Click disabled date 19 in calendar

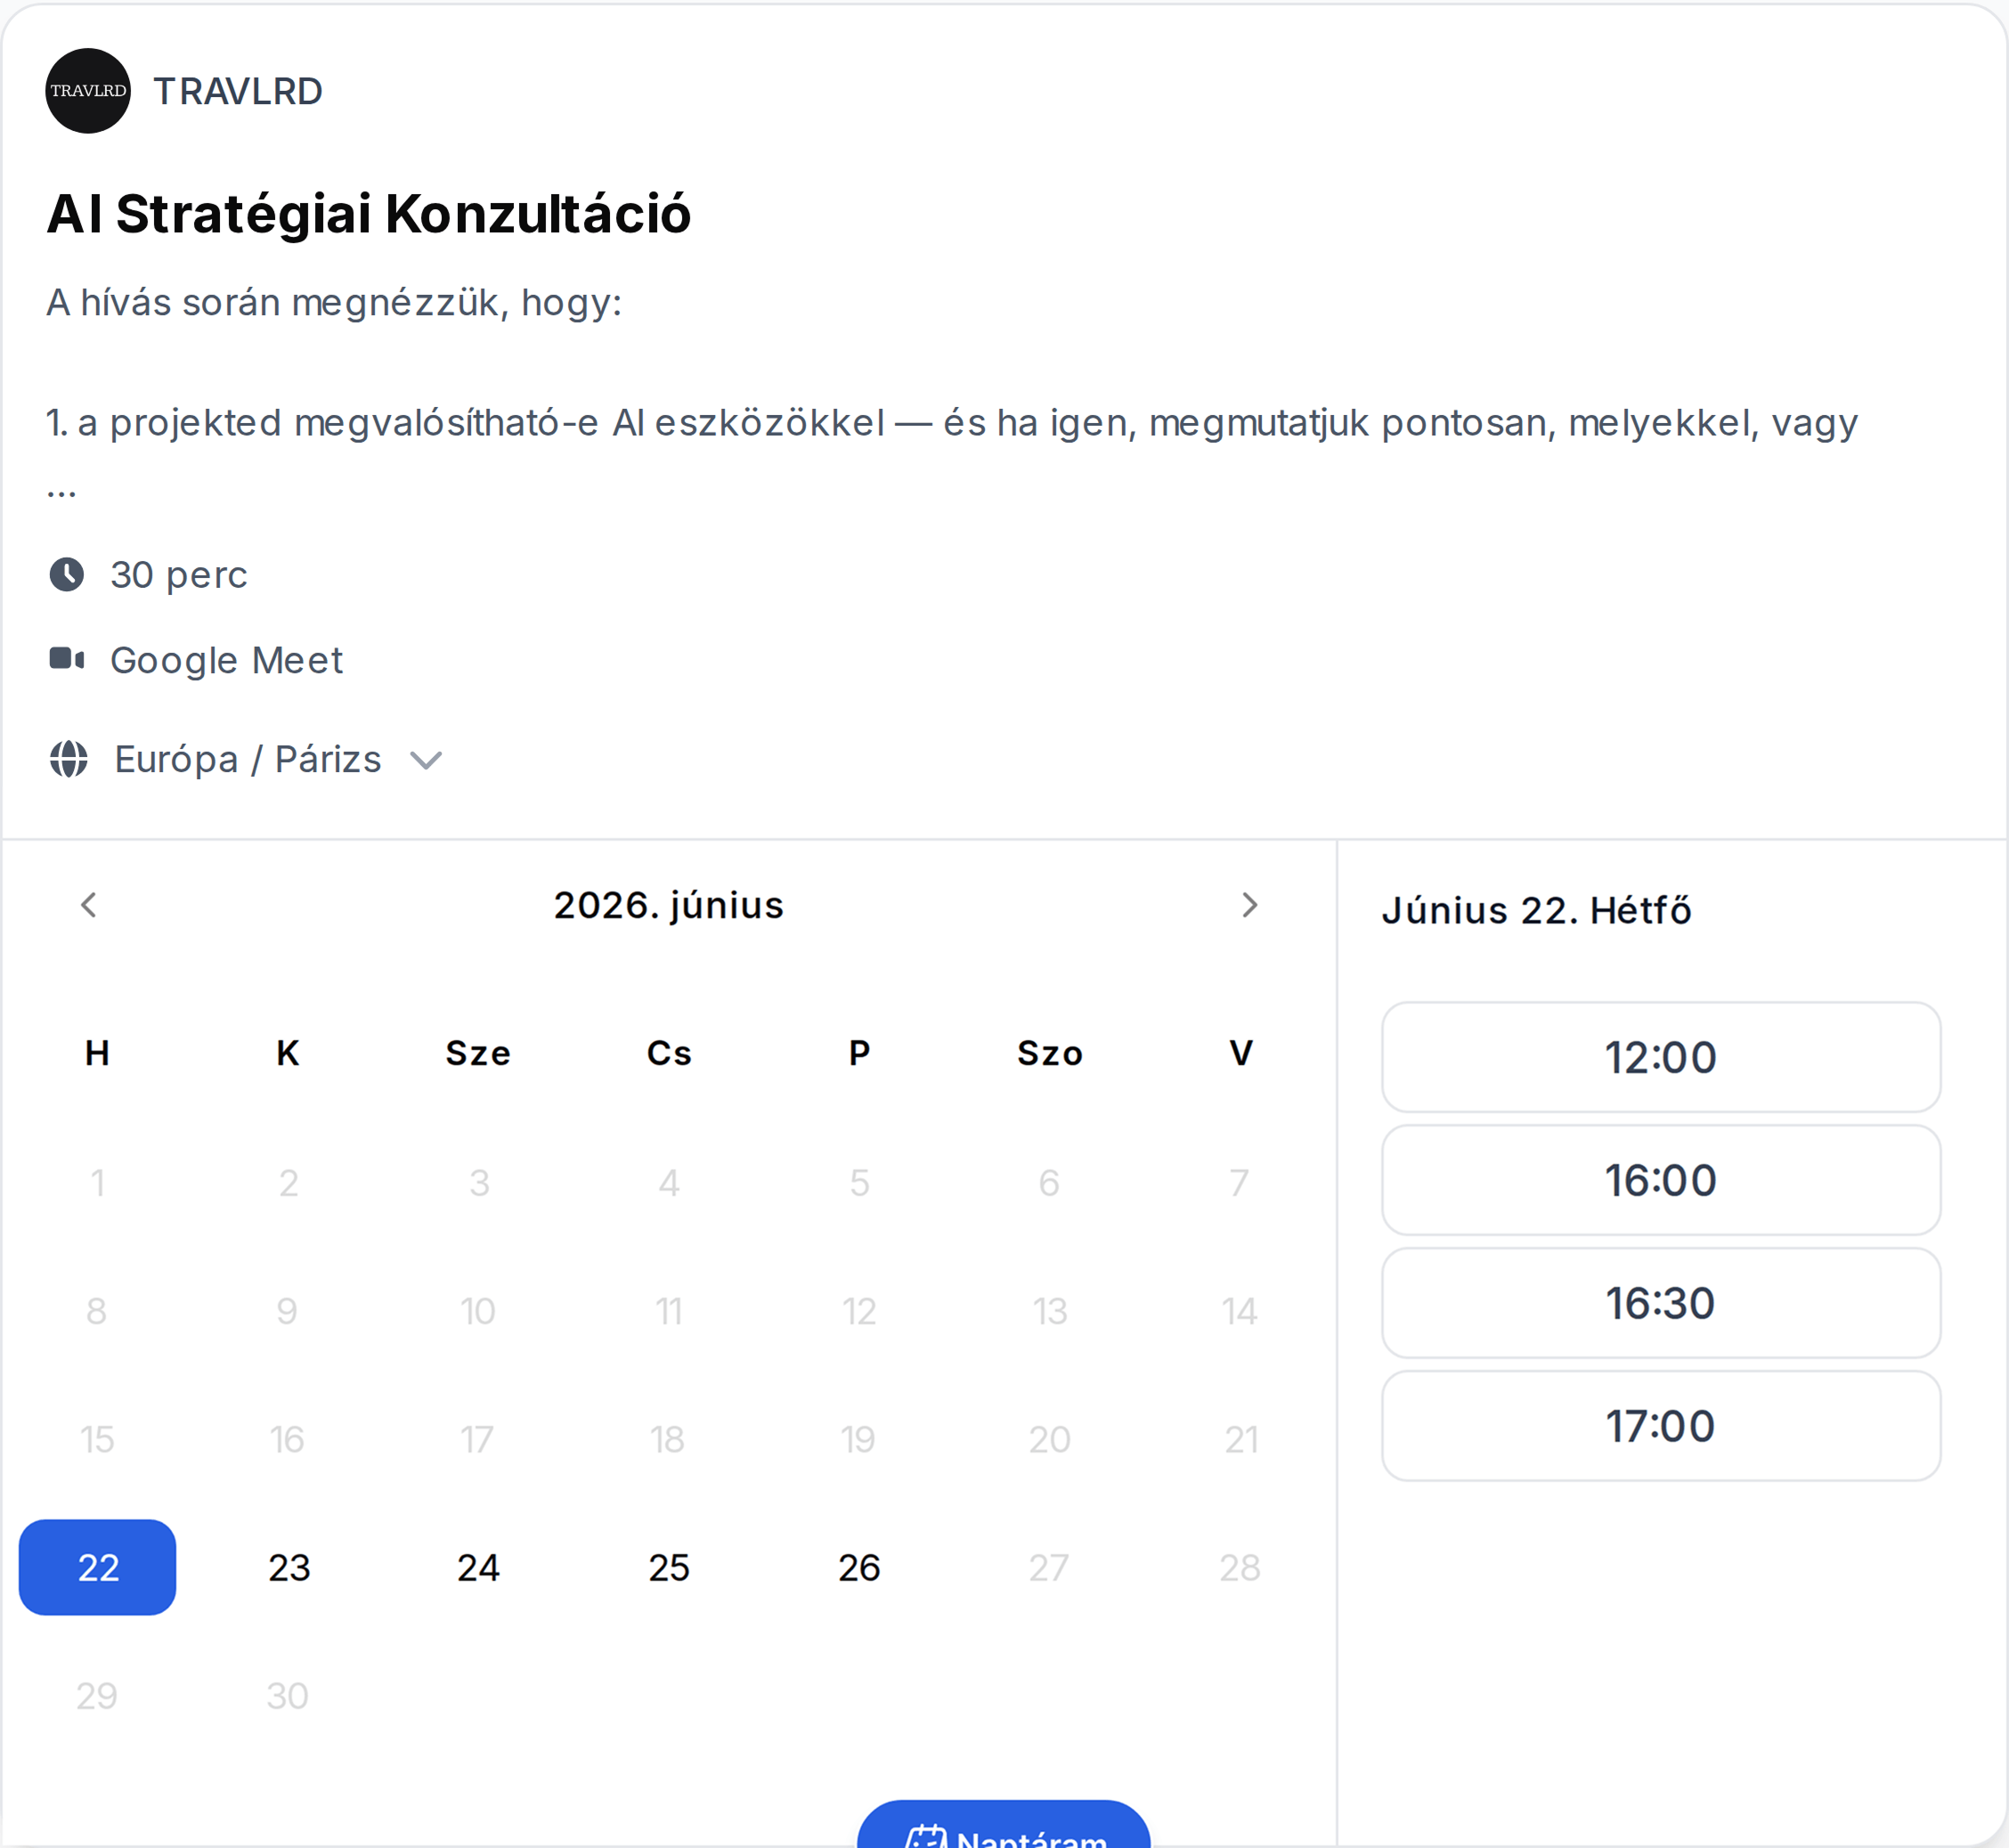click(x=858, y=1439)
